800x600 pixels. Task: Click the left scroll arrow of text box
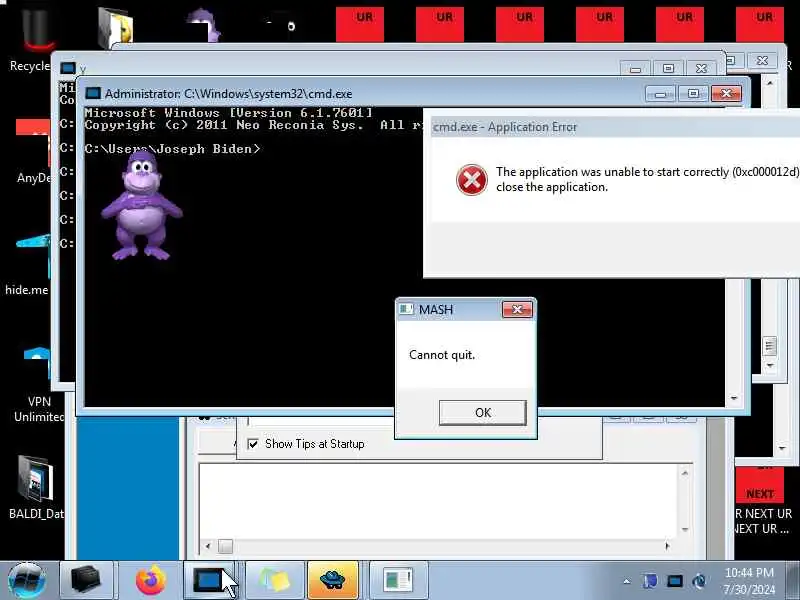tap(207, 546)
